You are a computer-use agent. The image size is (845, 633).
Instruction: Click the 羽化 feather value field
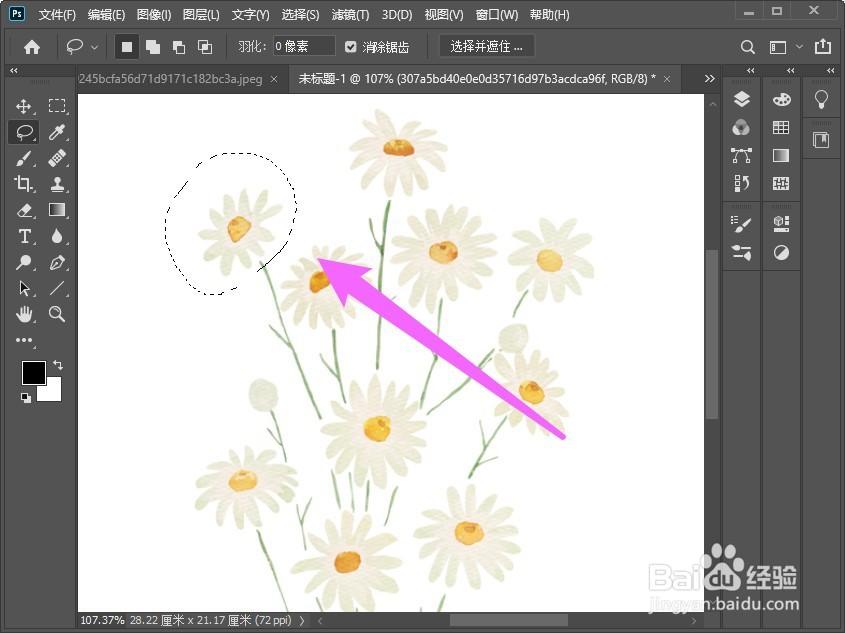tap(304, 46)
